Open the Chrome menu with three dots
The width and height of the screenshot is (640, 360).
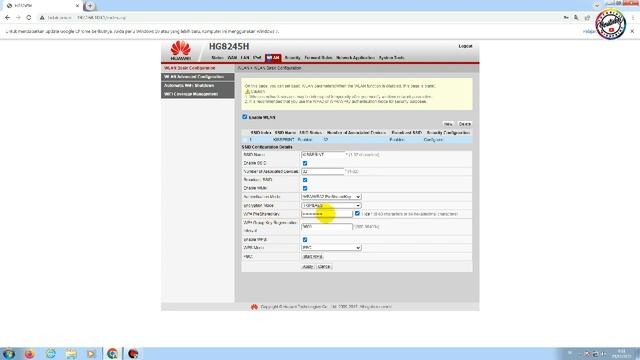pos(633,18)
